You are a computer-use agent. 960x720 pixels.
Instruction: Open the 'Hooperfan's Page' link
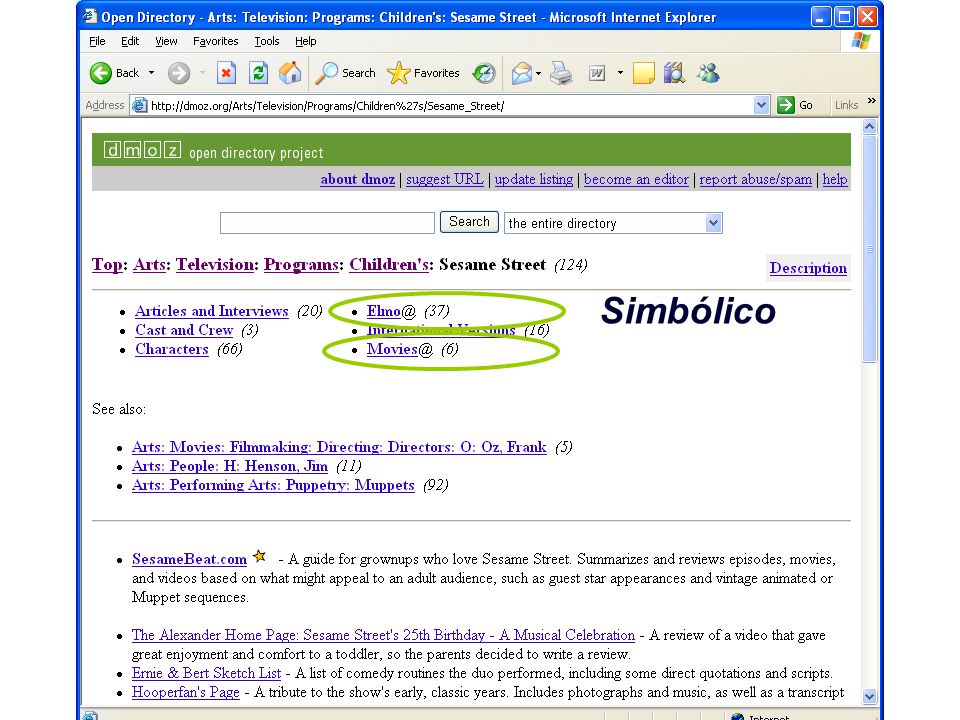(x=186, y=692)
